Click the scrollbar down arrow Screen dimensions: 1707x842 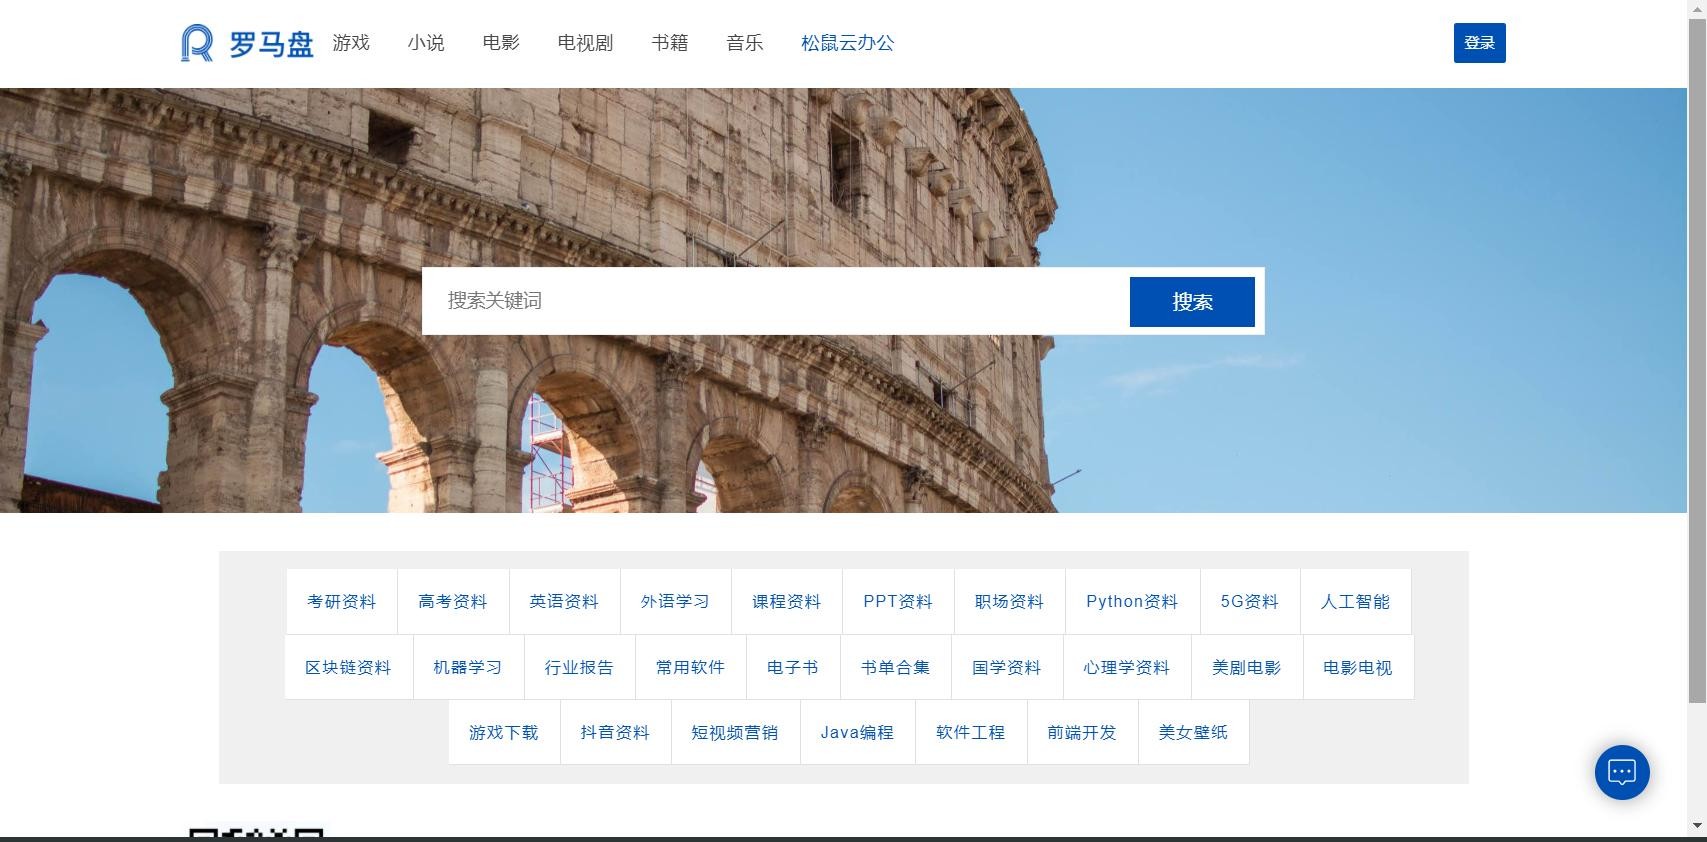click(x=1696, y=826)
